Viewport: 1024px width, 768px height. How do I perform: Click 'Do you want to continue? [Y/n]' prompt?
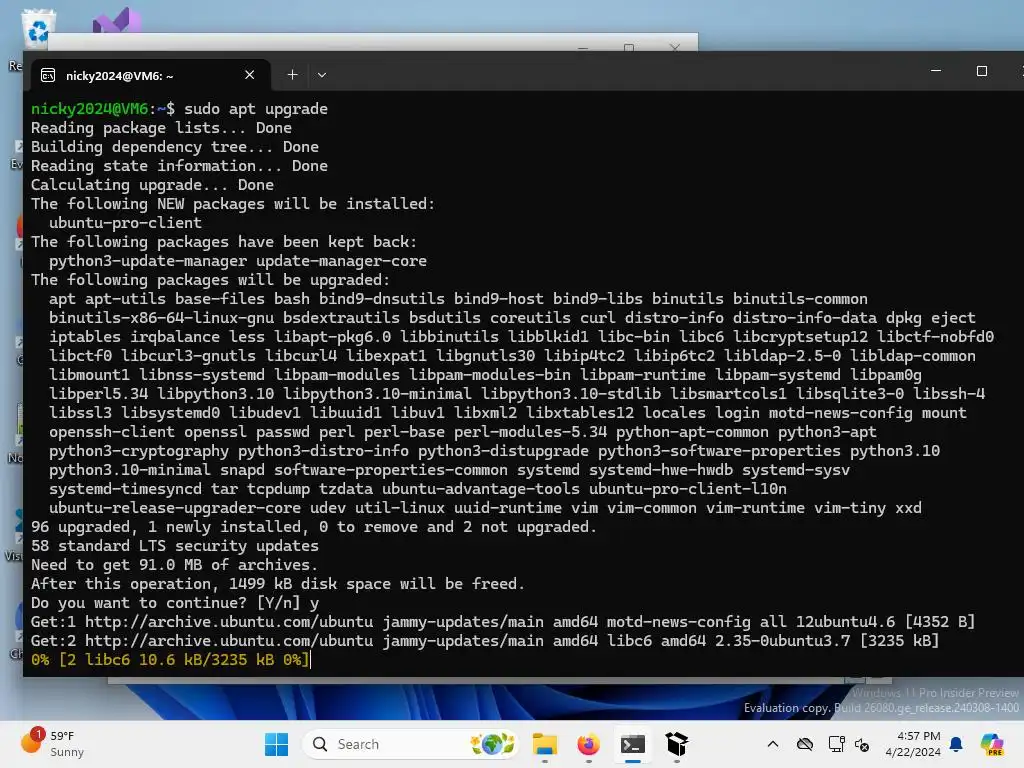tap(165, 603)
